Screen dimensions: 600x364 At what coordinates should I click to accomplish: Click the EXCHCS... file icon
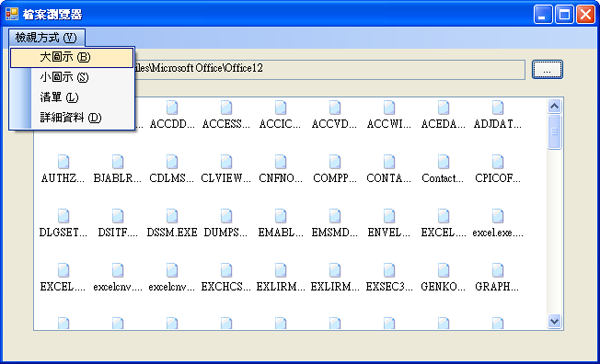[227, 271]
